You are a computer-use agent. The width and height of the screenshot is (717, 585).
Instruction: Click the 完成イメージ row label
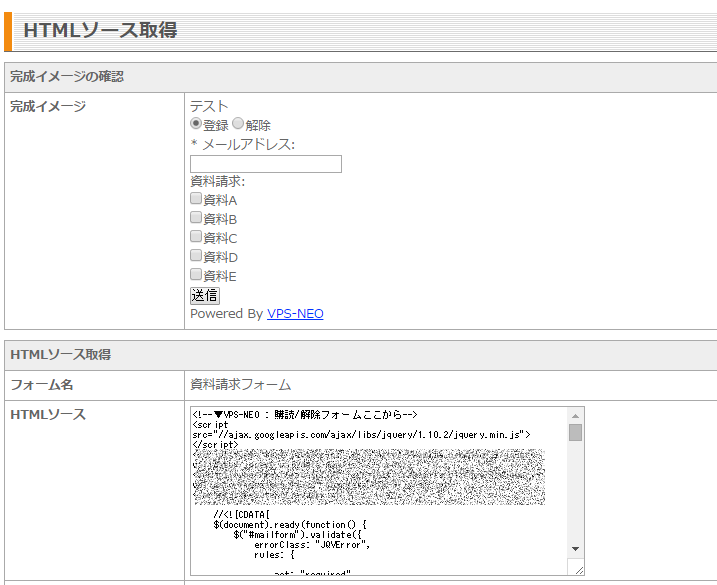[48, 107]
